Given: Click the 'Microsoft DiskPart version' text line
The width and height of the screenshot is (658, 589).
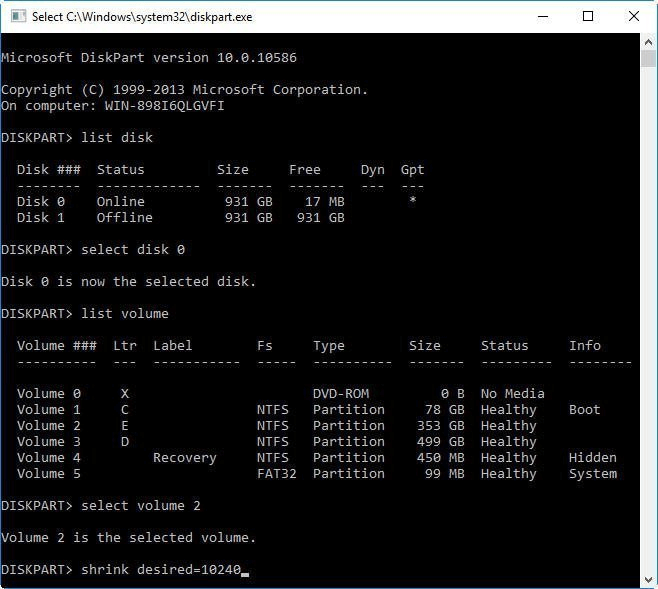Looking at the screenshot, I should [x=148, y=57].
